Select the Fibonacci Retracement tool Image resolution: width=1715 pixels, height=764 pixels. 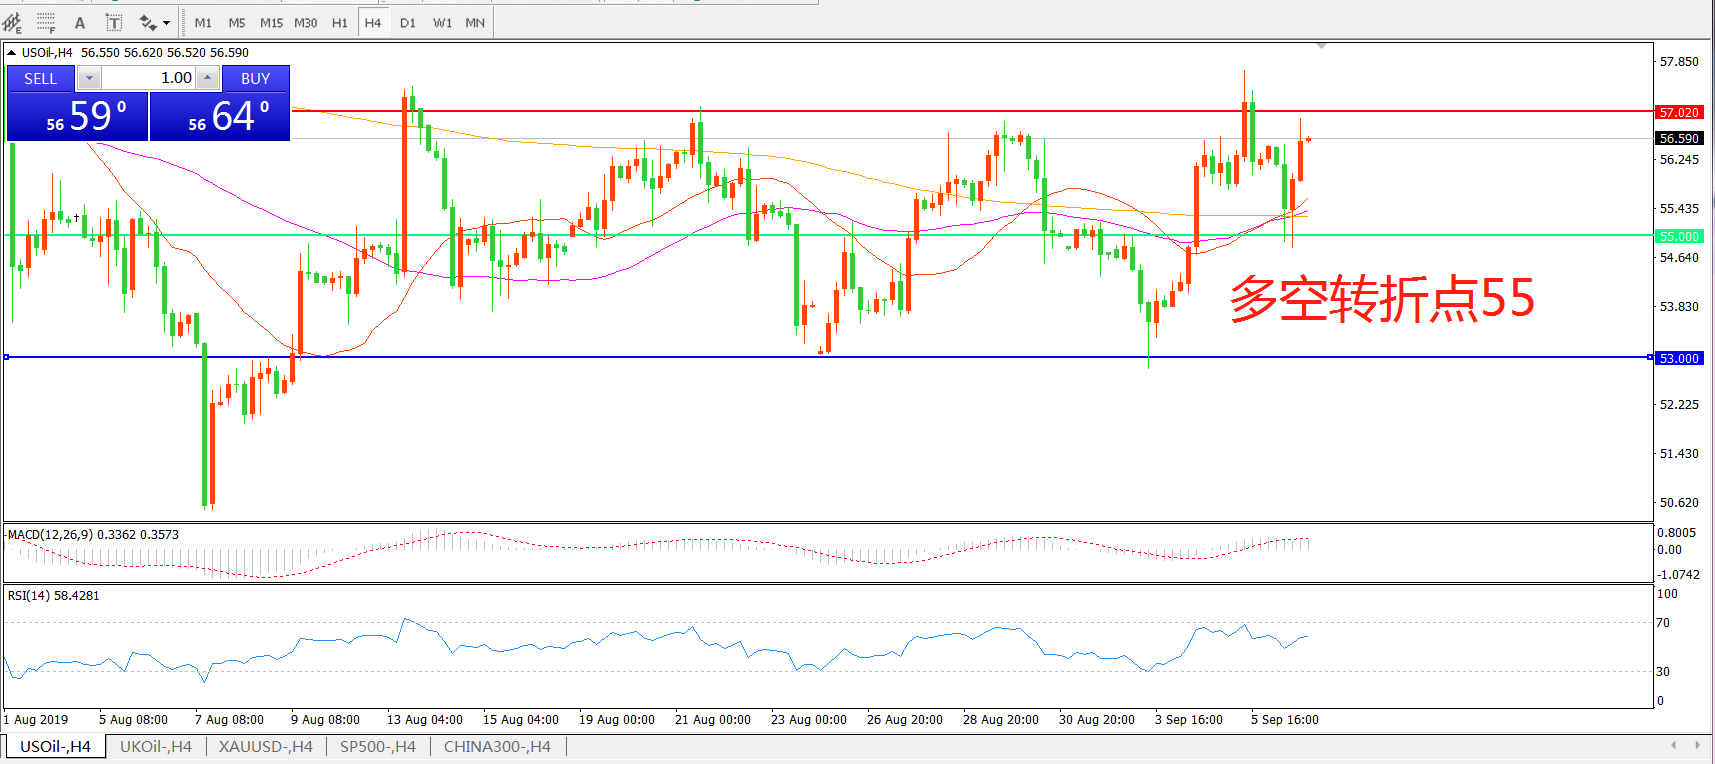46,22
